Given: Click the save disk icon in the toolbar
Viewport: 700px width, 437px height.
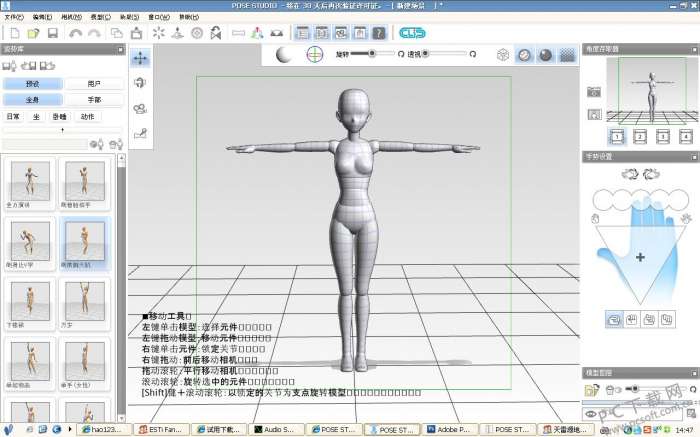Looking at the screenshot, I should click(x=52, y=33).
